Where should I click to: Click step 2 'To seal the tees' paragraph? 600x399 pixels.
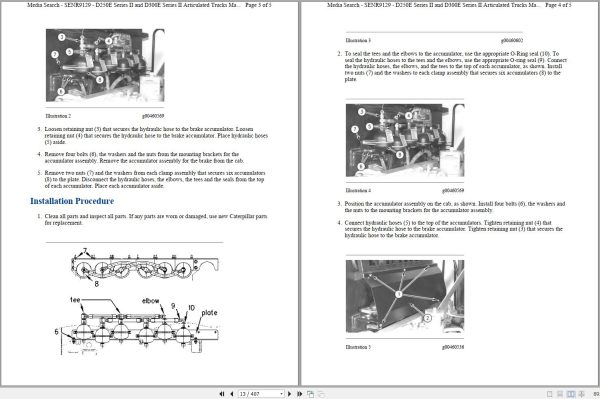click(x=455, y=66)
